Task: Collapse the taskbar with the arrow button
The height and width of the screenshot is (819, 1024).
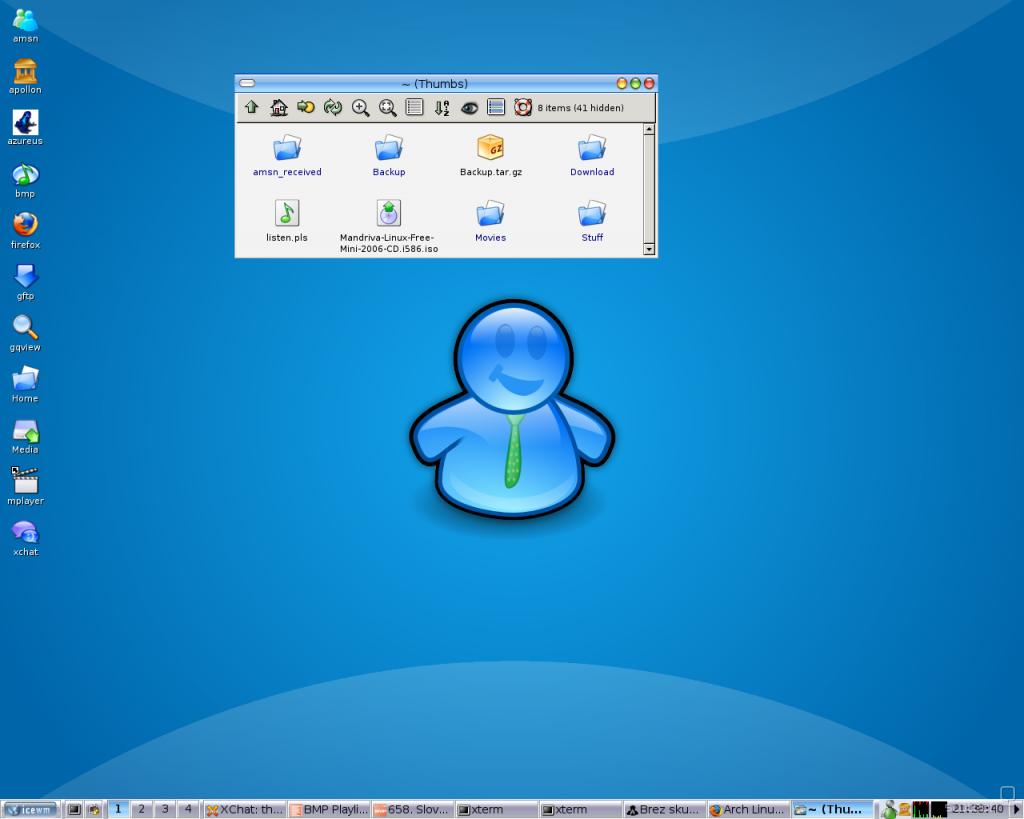Action: 1017,810
